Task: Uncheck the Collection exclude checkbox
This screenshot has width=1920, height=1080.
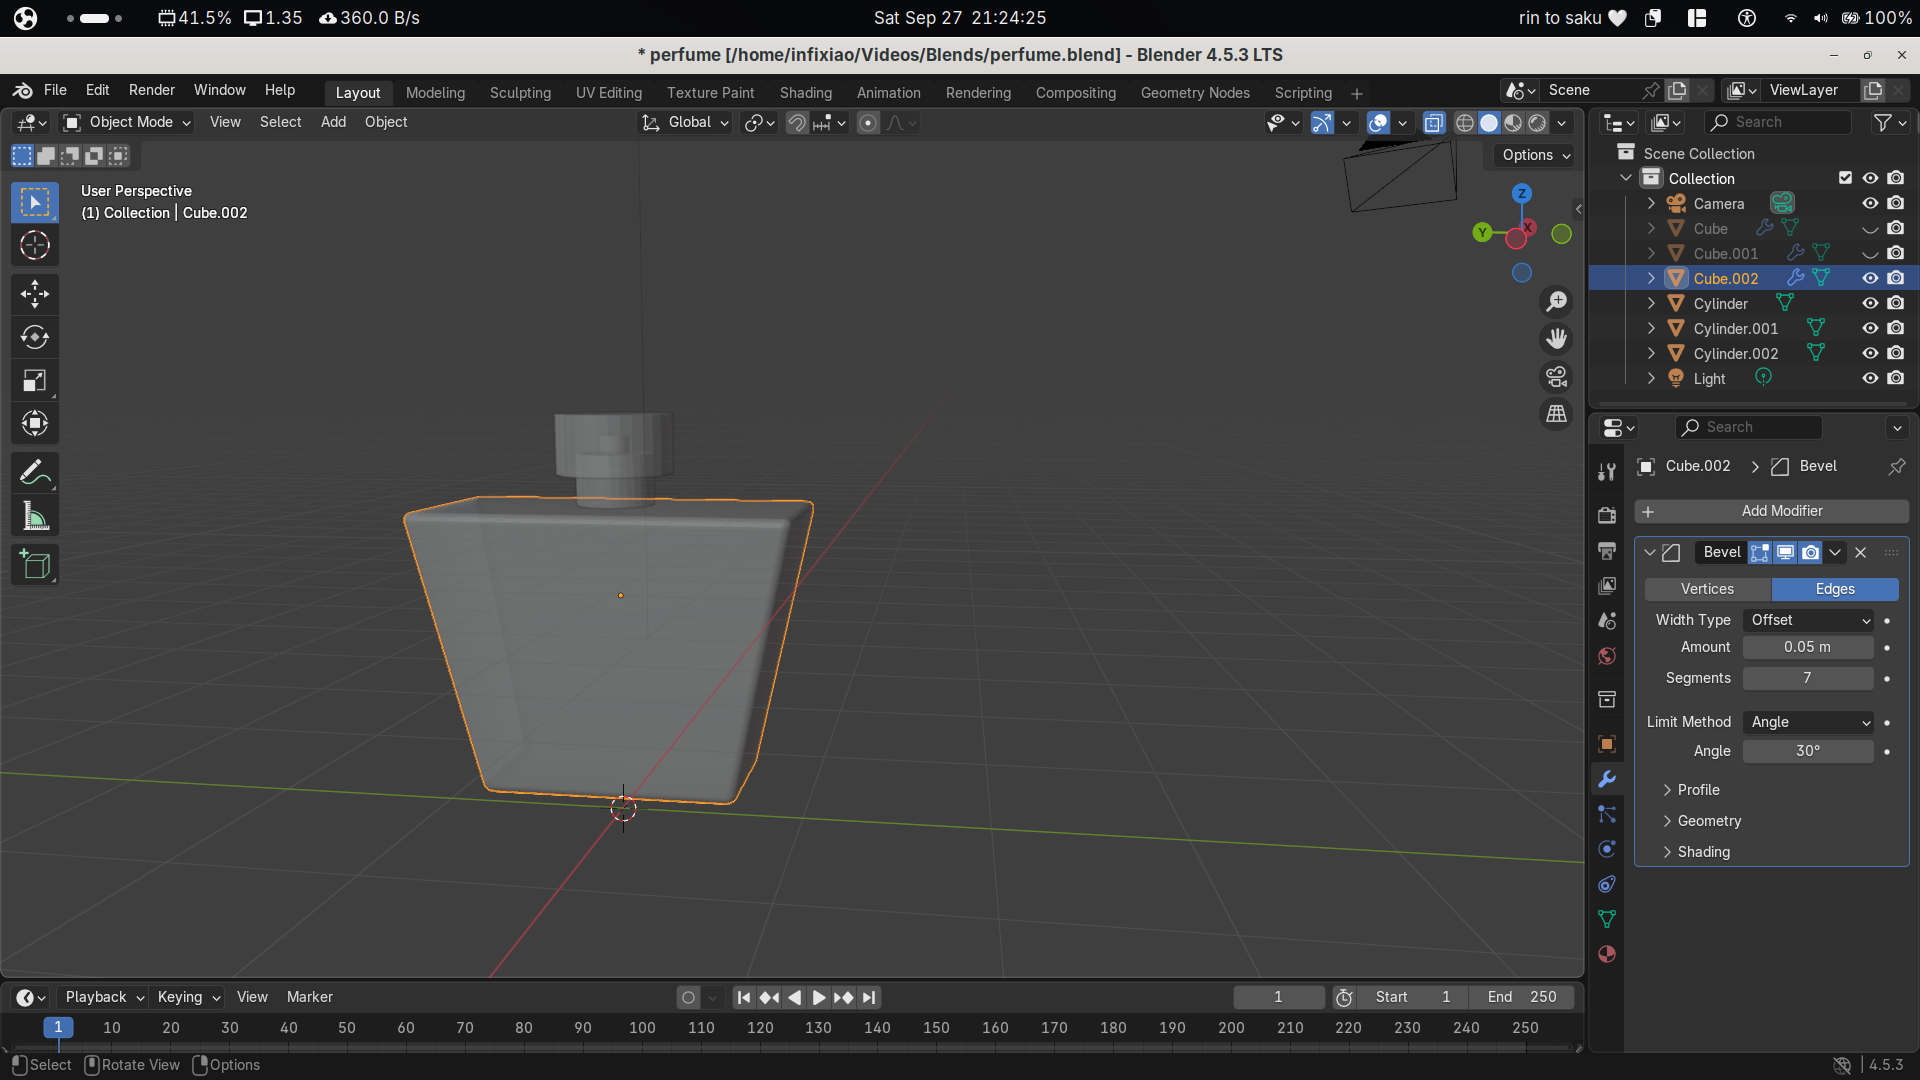Action: tap(1845, 178)
